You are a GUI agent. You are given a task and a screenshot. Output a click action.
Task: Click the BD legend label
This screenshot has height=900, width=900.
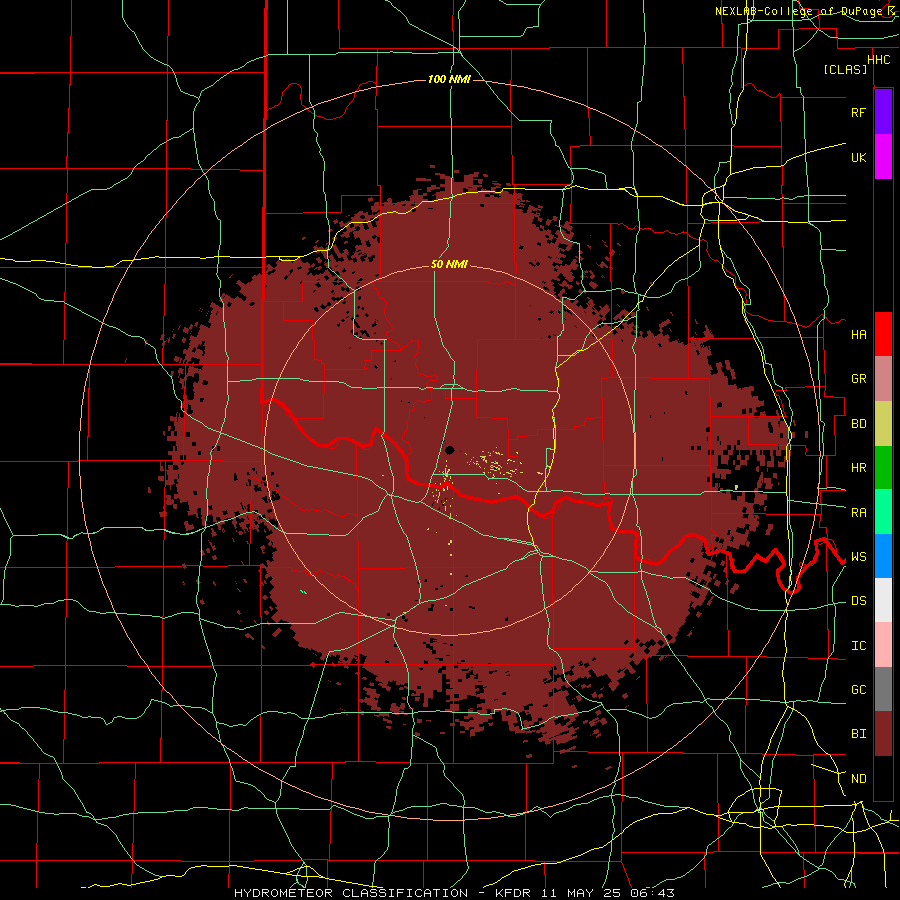(858, 424)
